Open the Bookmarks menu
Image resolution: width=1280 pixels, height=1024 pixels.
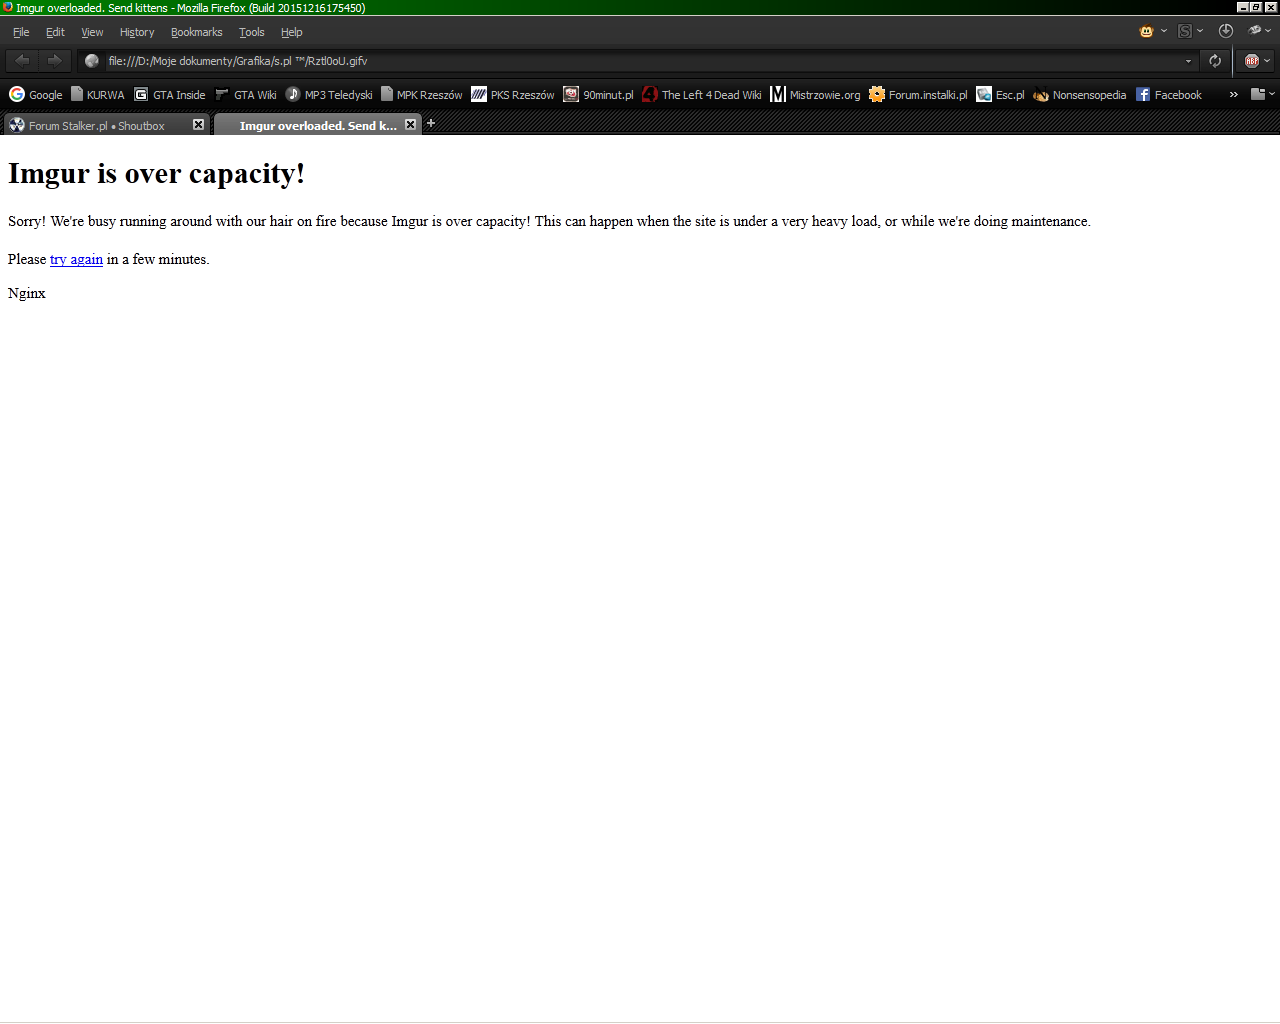(196, 32)
